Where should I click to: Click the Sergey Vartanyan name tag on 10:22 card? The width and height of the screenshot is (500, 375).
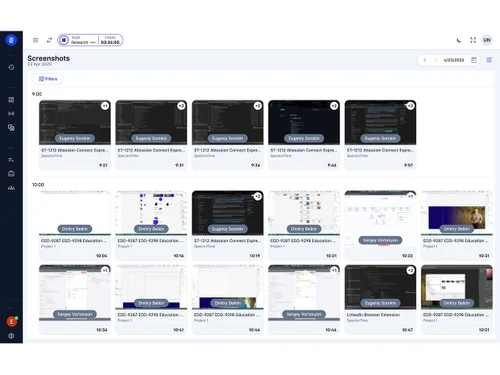click(380, 240)
